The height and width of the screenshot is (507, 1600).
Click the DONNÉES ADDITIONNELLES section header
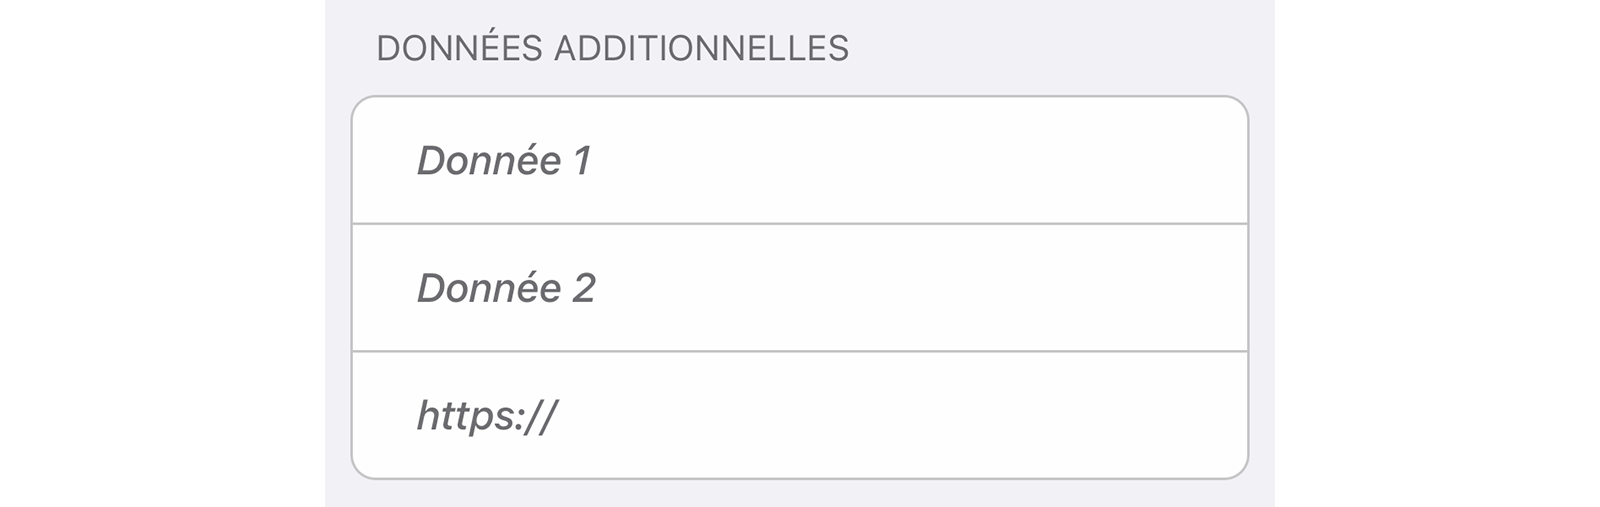[612, 49]
